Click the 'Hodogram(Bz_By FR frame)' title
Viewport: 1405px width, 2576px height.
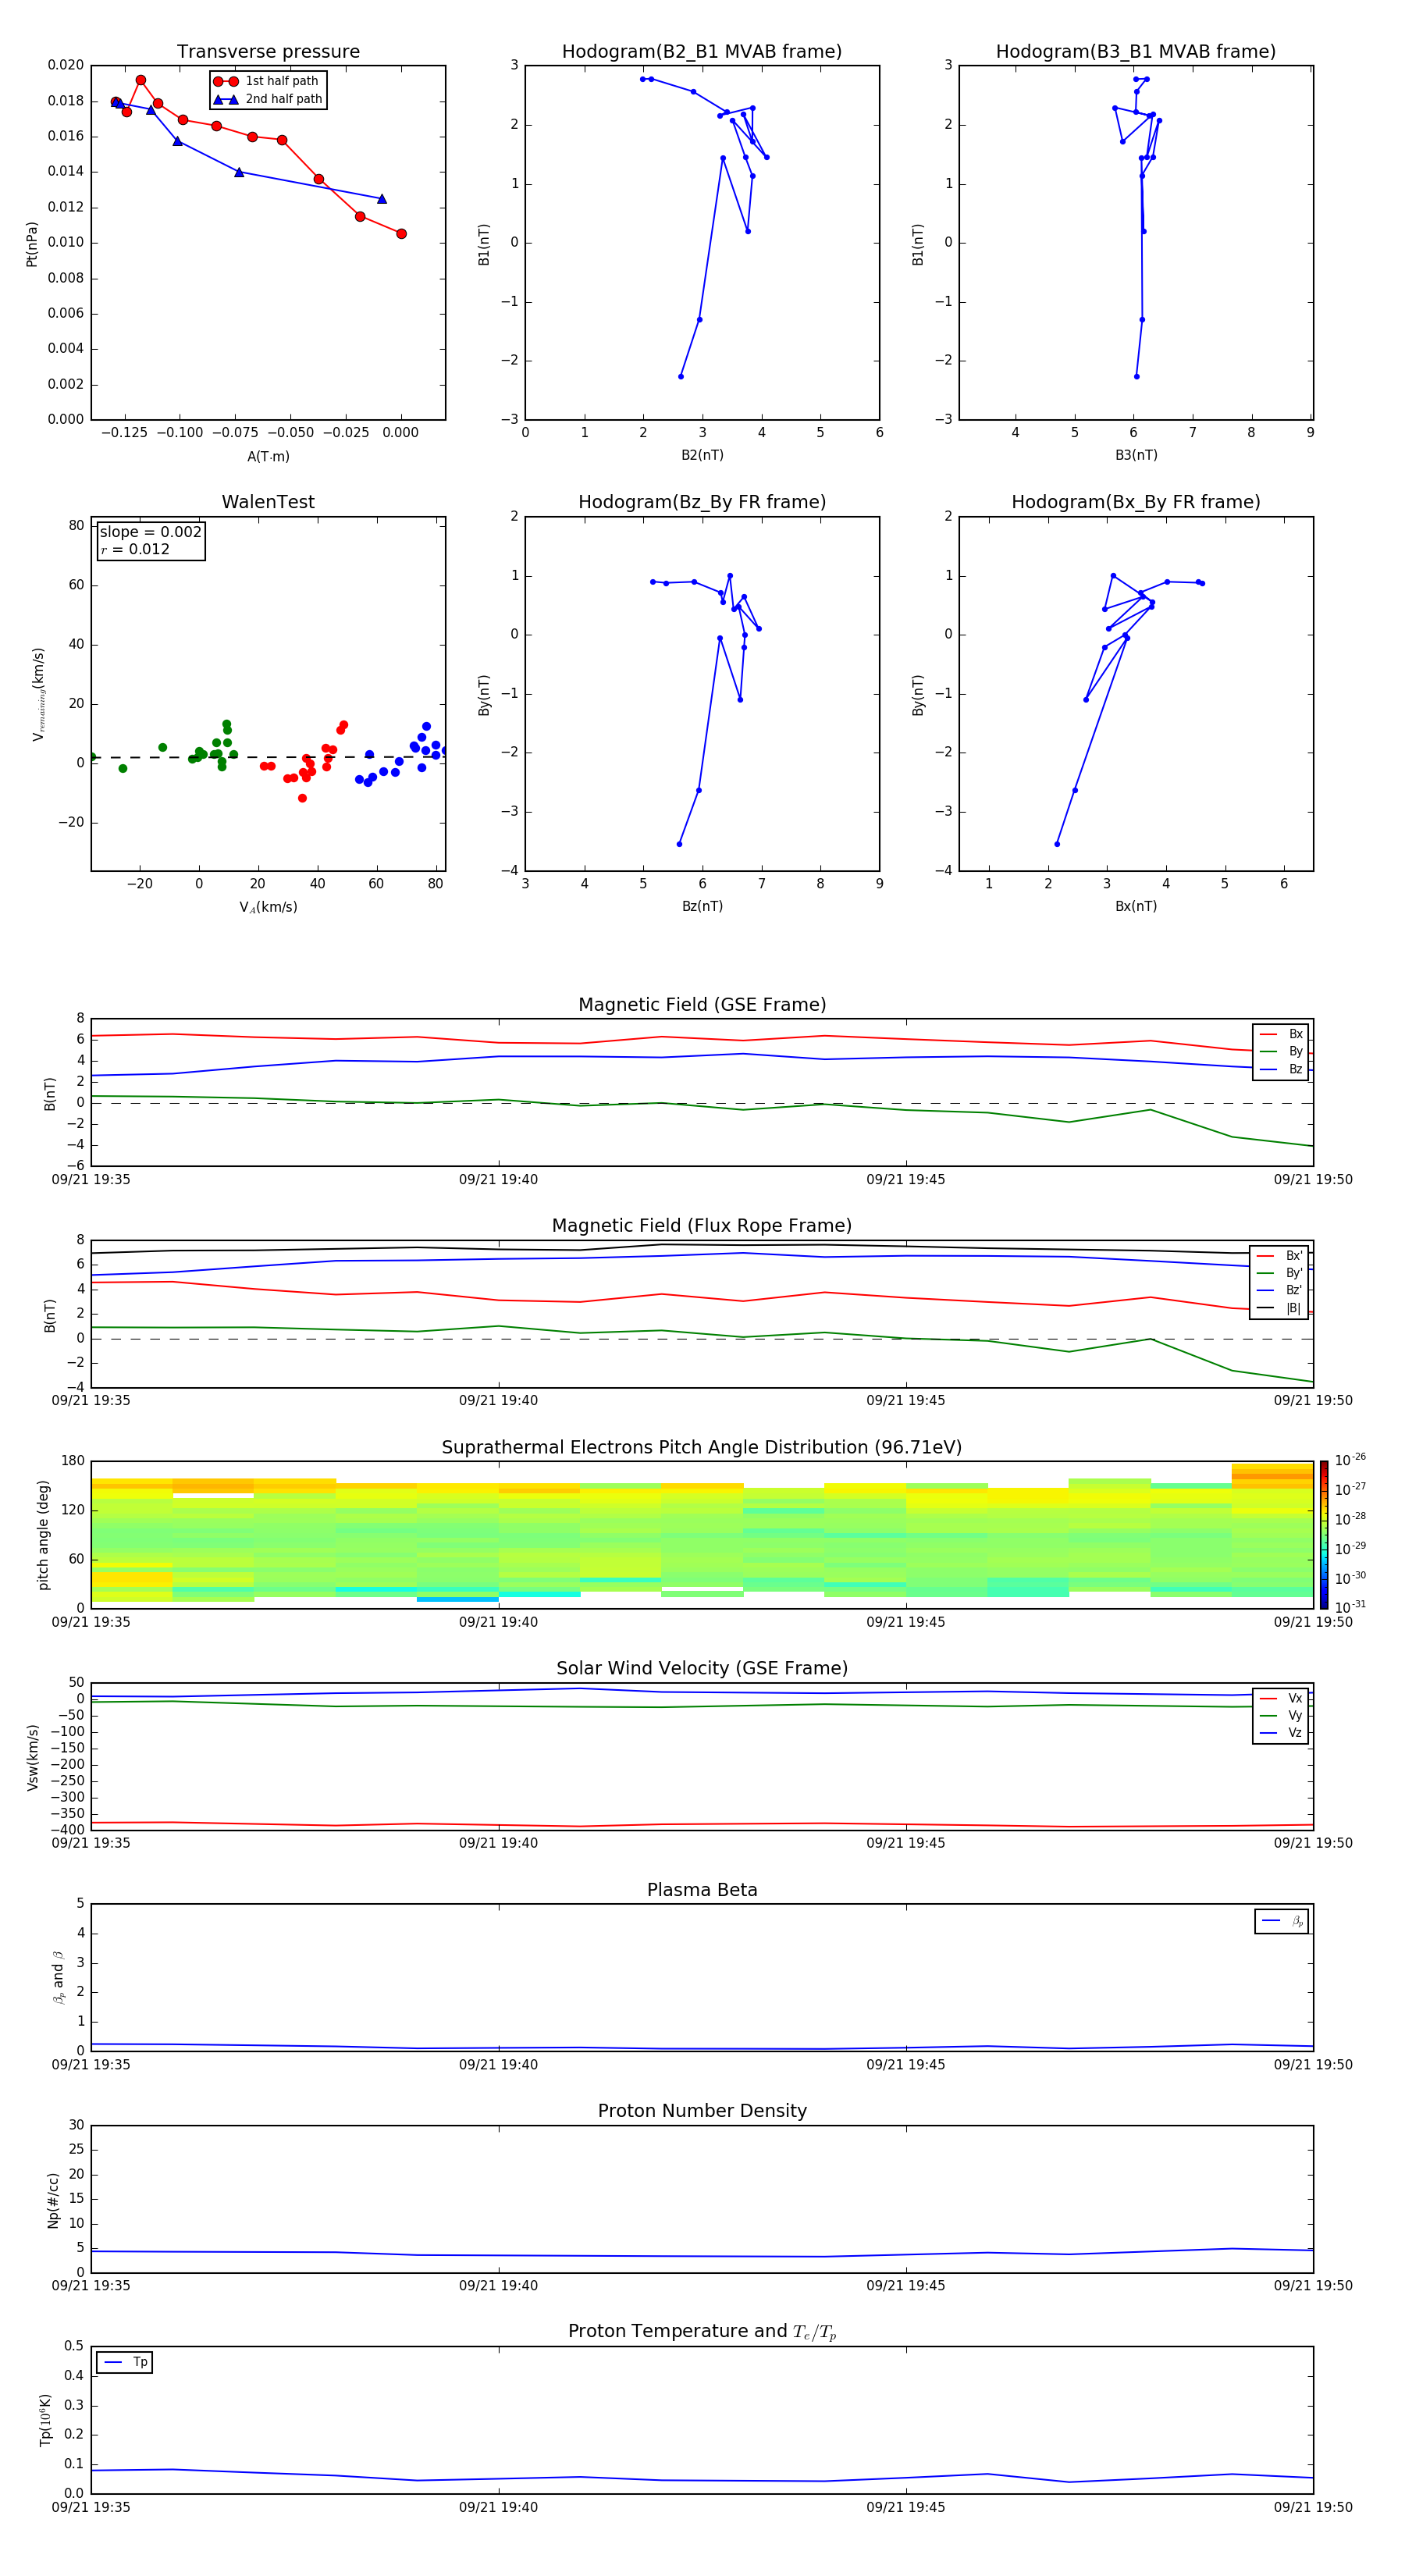[702, 502]
